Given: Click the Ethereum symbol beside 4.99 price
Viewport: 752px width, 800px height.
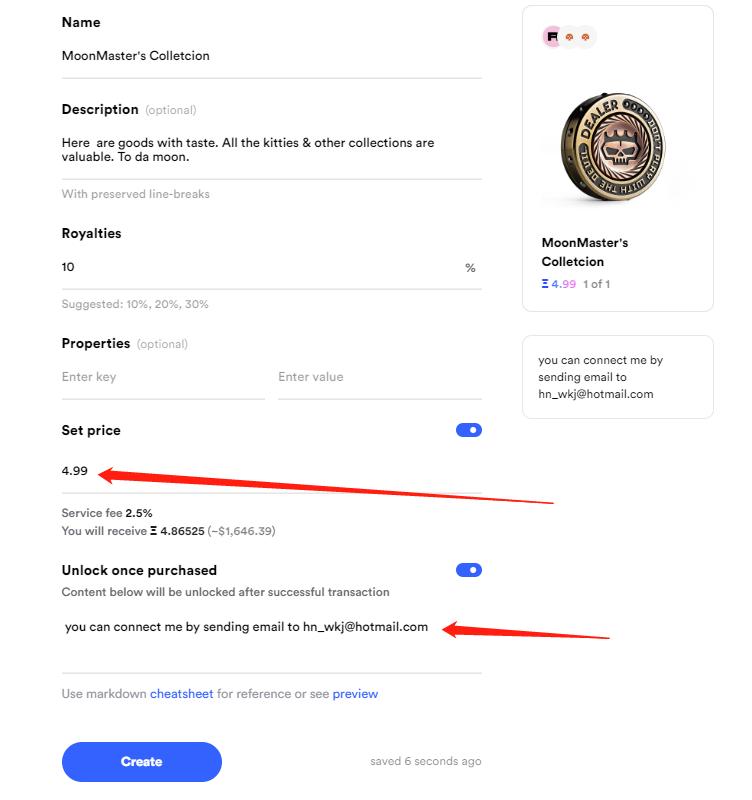Looking at the screenshot, I should pyautogui.click(x=545, y=284).
